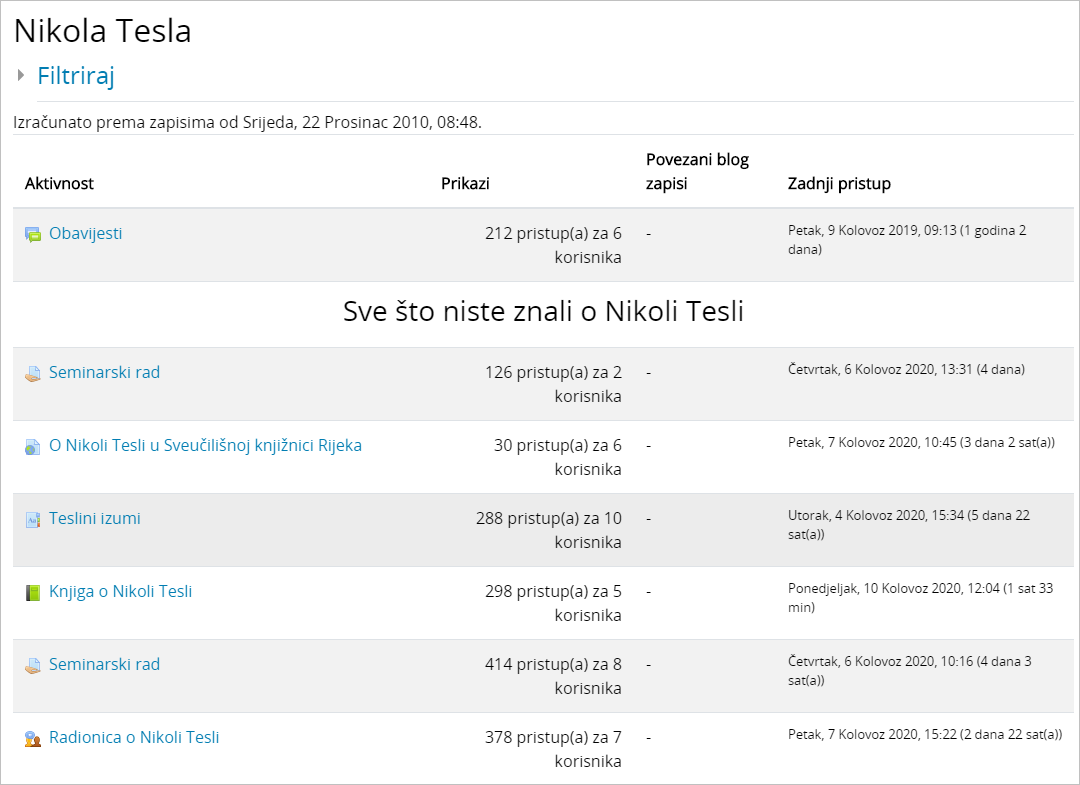The height and width of the screenshot is (785, 1080).
Task: Expand the Filtriraj section using its arrow
Action: pyautogui.click(x=21, y=75)
